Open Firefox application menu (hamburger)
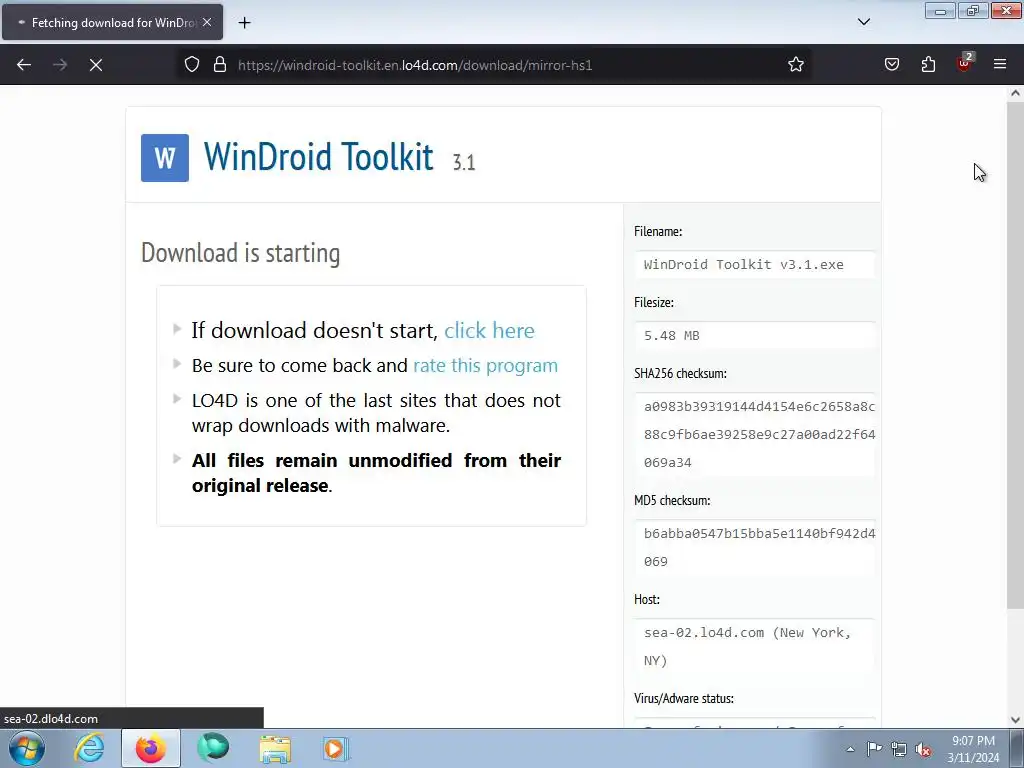This screenshot has height=768, width=1024. tap(1000, 65)
